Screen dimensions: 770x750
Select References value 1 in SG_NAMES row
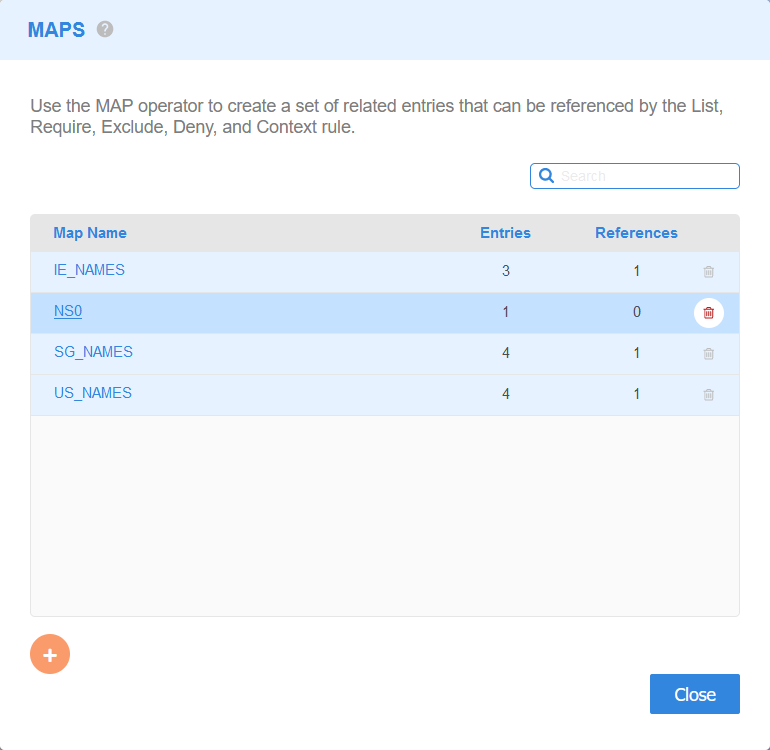pos(637,353)
